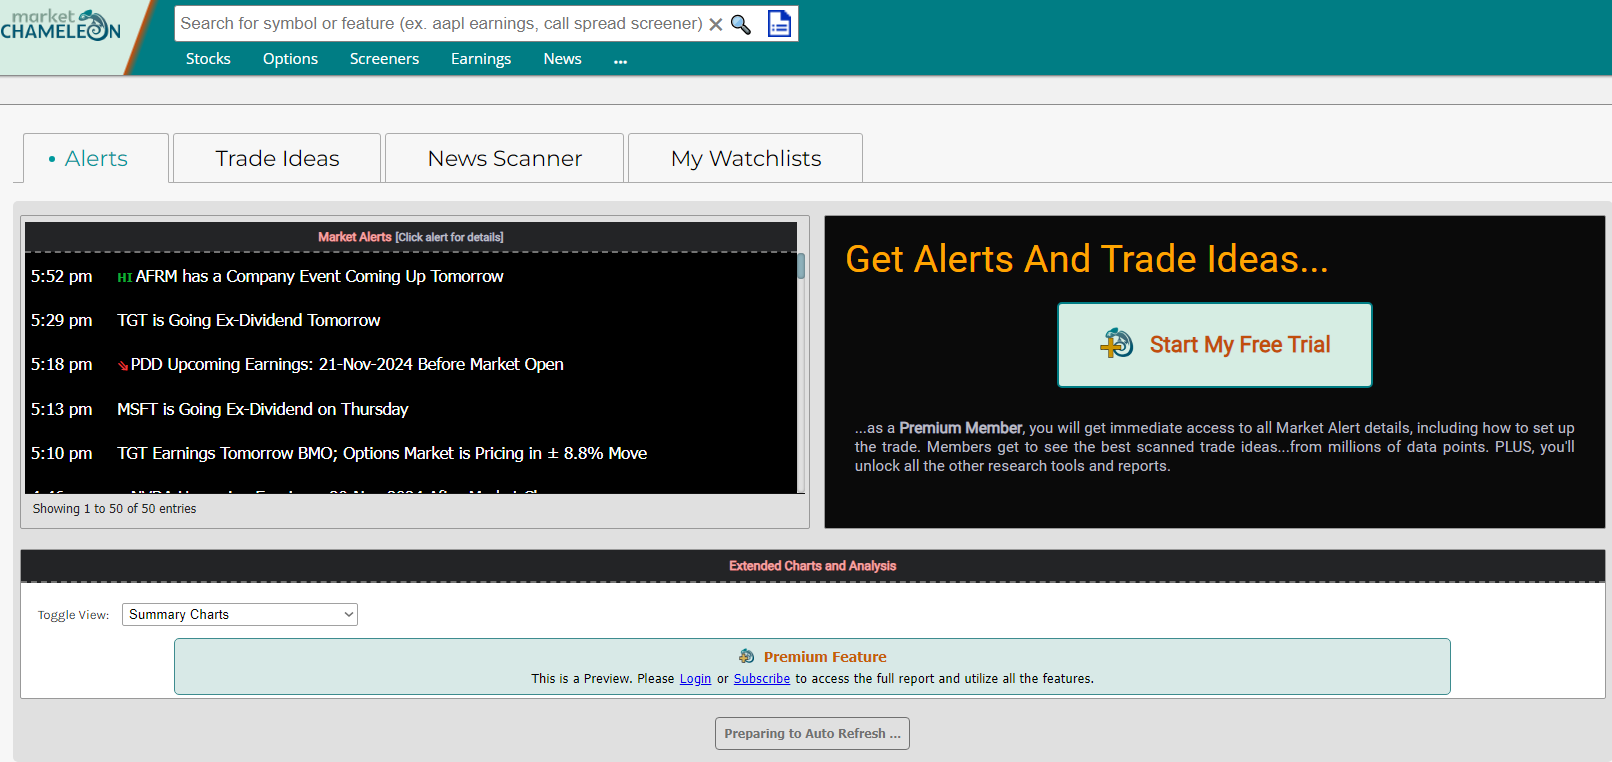This screenshot has width=1612, height=762.
Task: Click the market alerts list scrollbar thumb
Action: click(x=801, y=266)
